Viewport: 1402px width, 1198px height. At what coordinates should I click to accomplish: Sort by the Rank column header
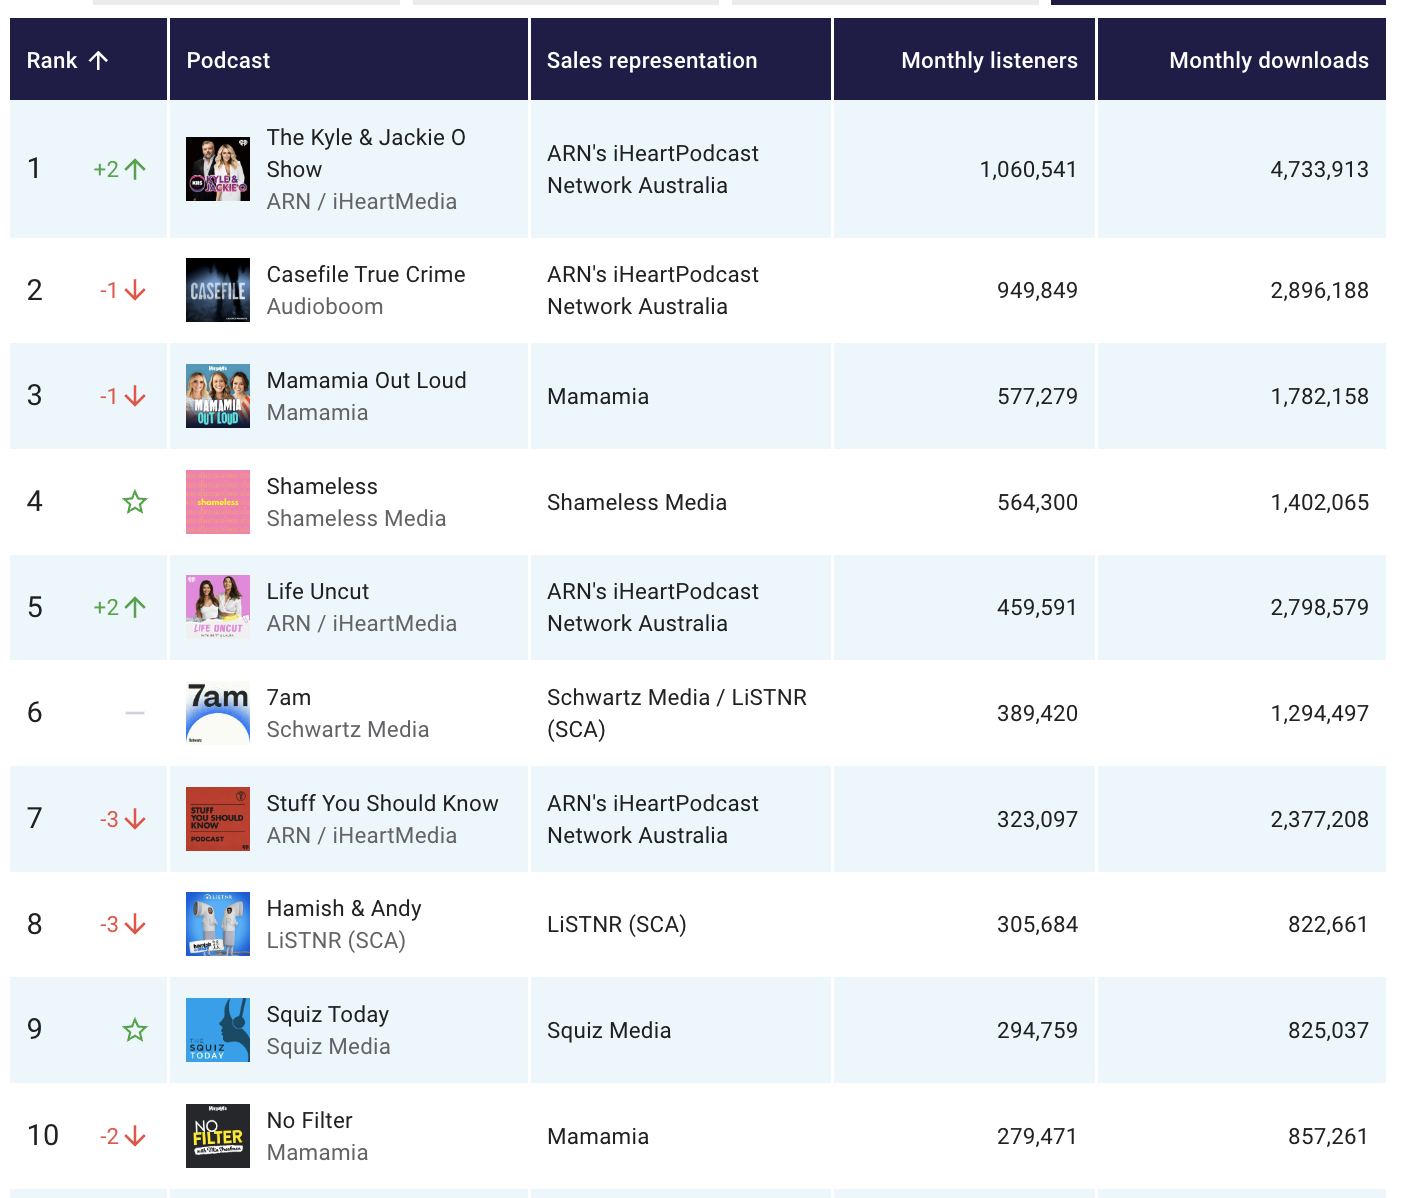(88, 60)
